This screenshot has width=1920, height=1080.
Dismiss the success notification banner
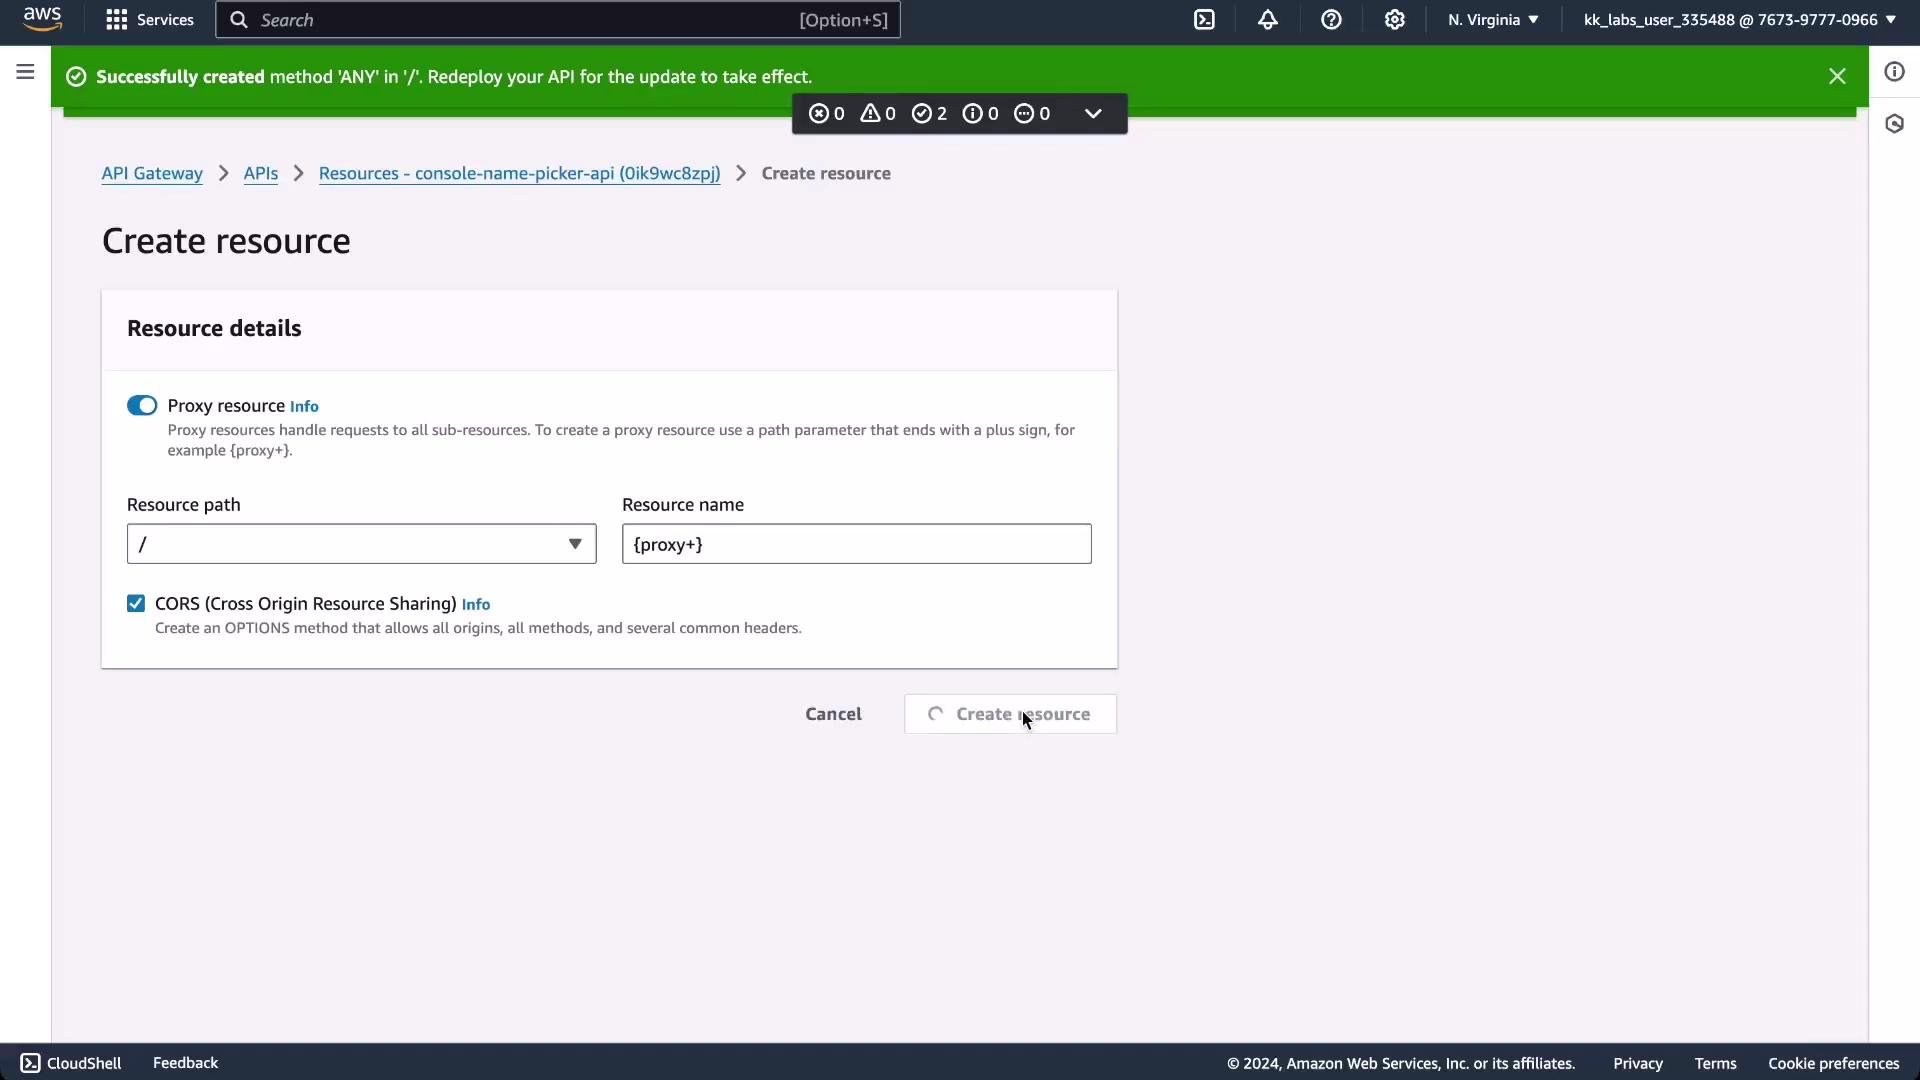[x=1837, y=76]
